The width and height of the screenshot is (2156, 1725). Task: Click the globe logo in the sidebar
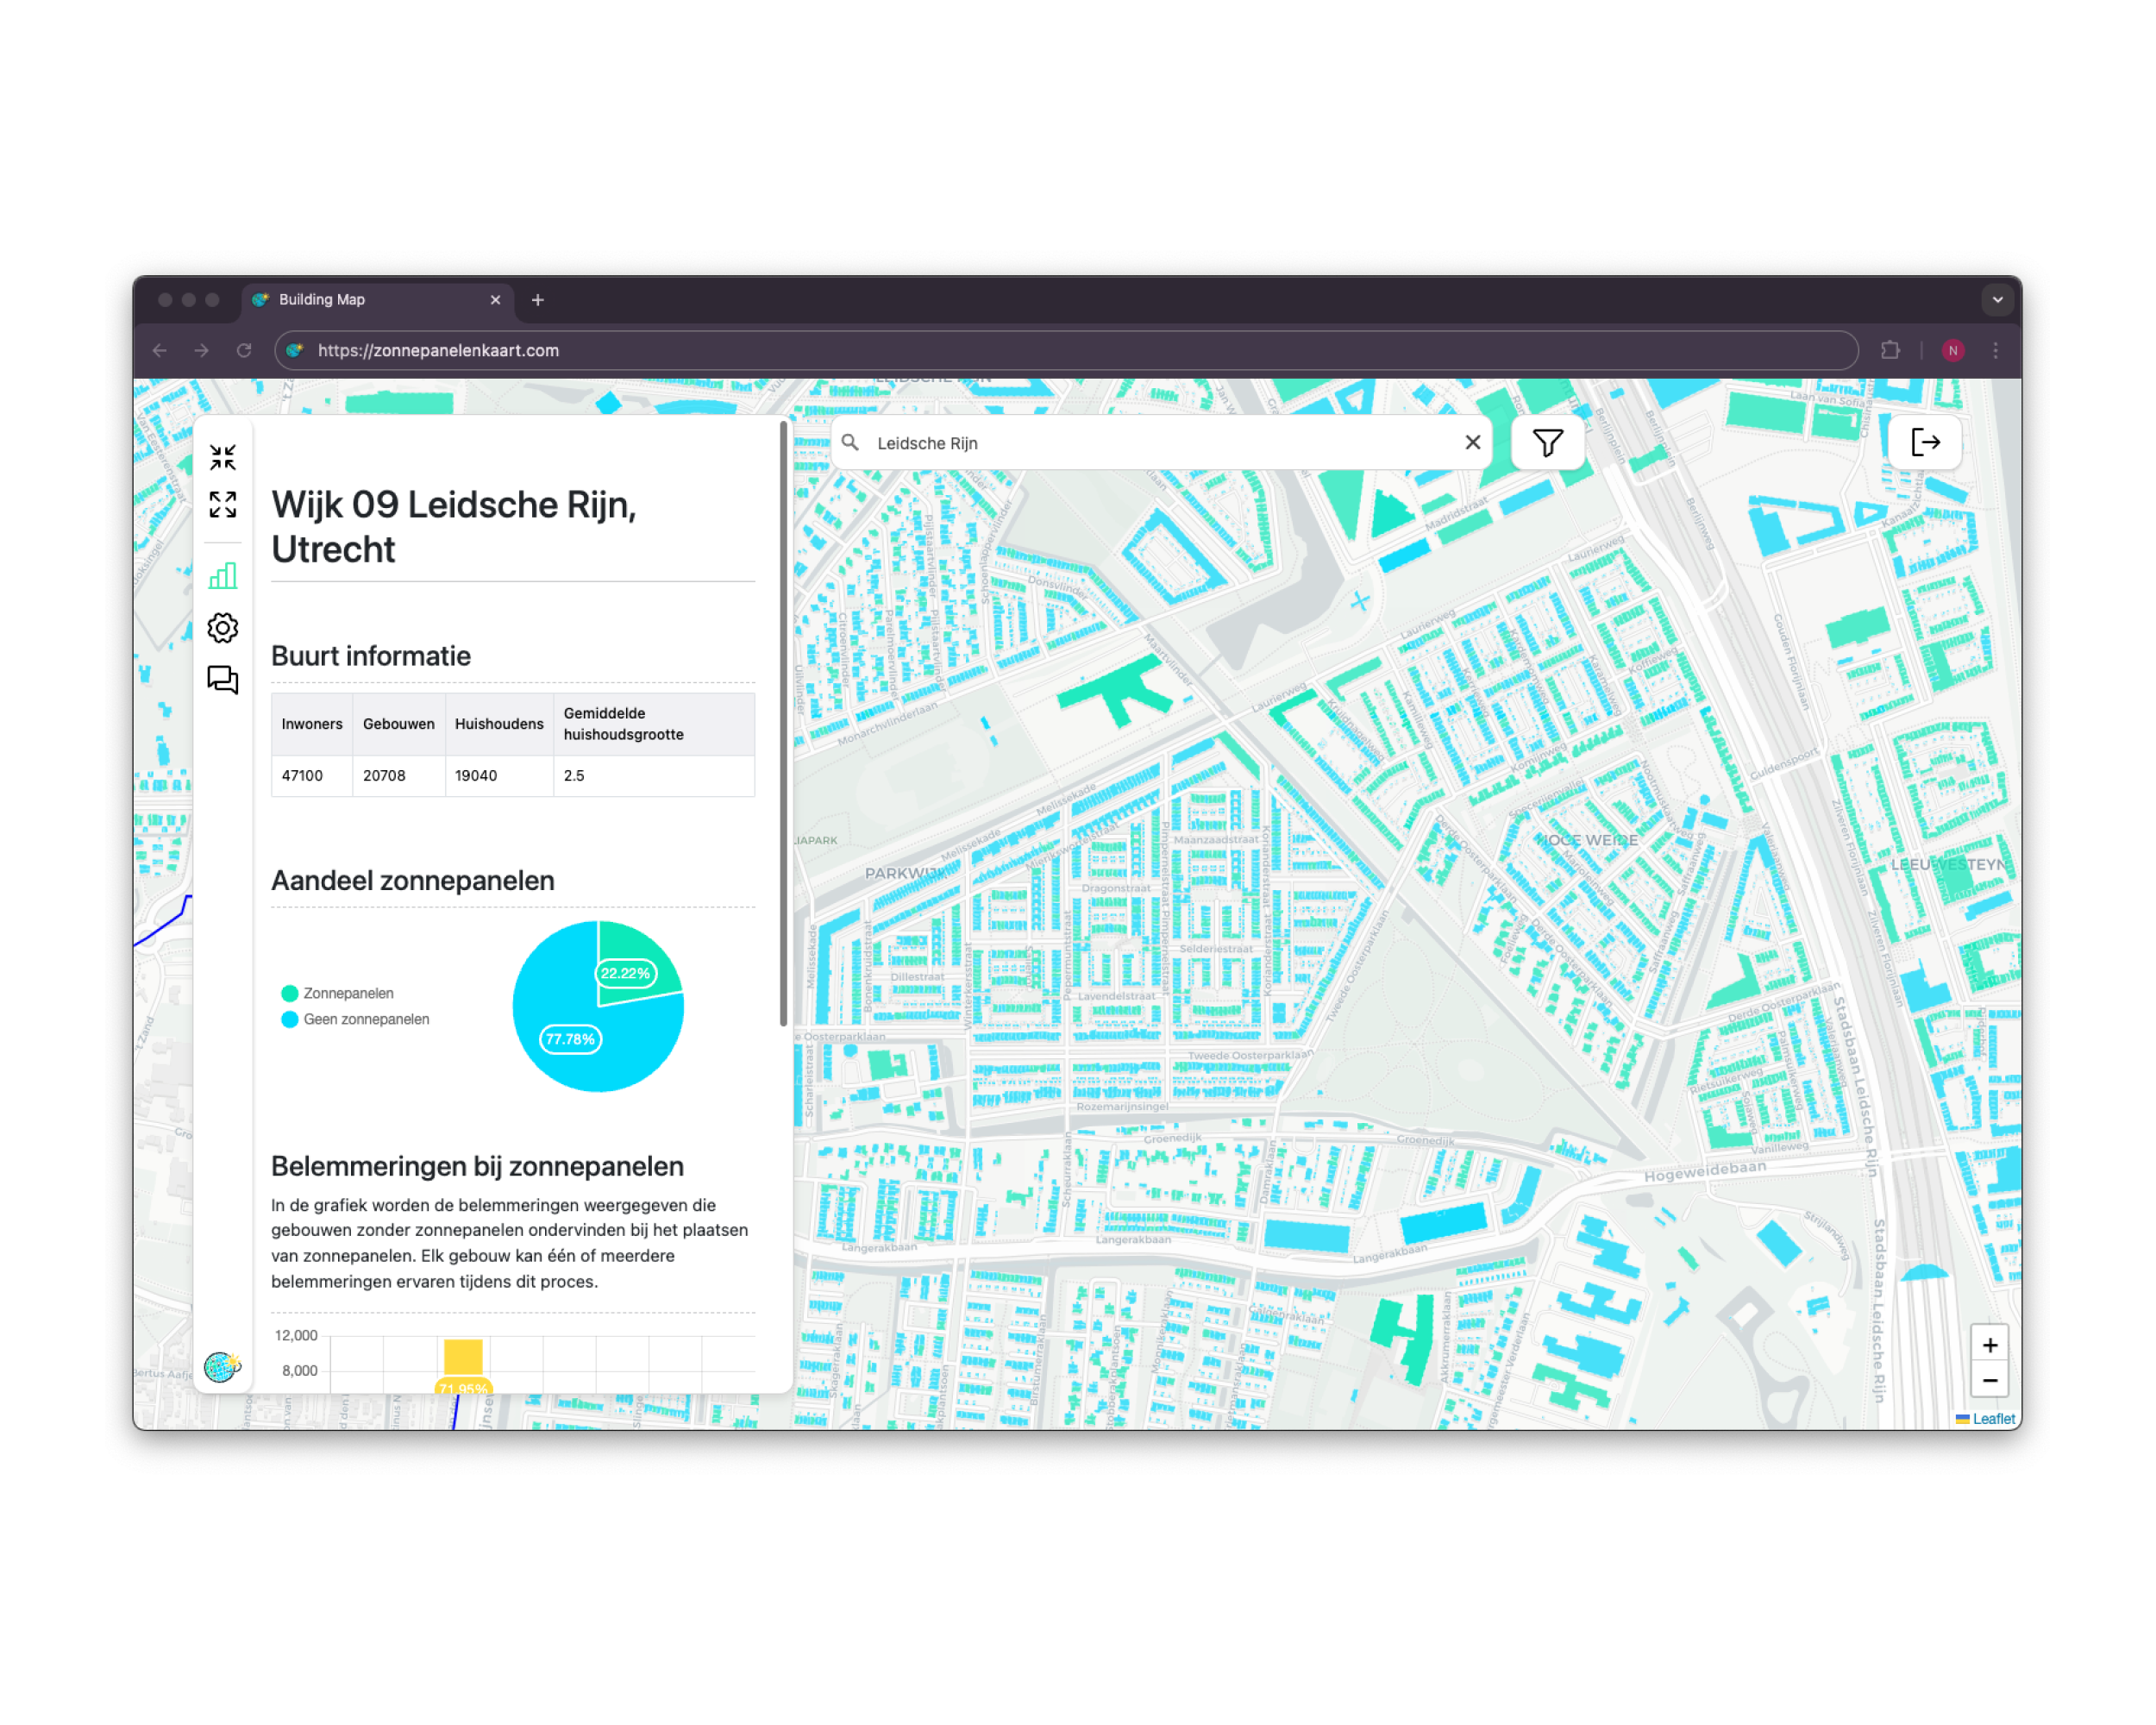222,1366
